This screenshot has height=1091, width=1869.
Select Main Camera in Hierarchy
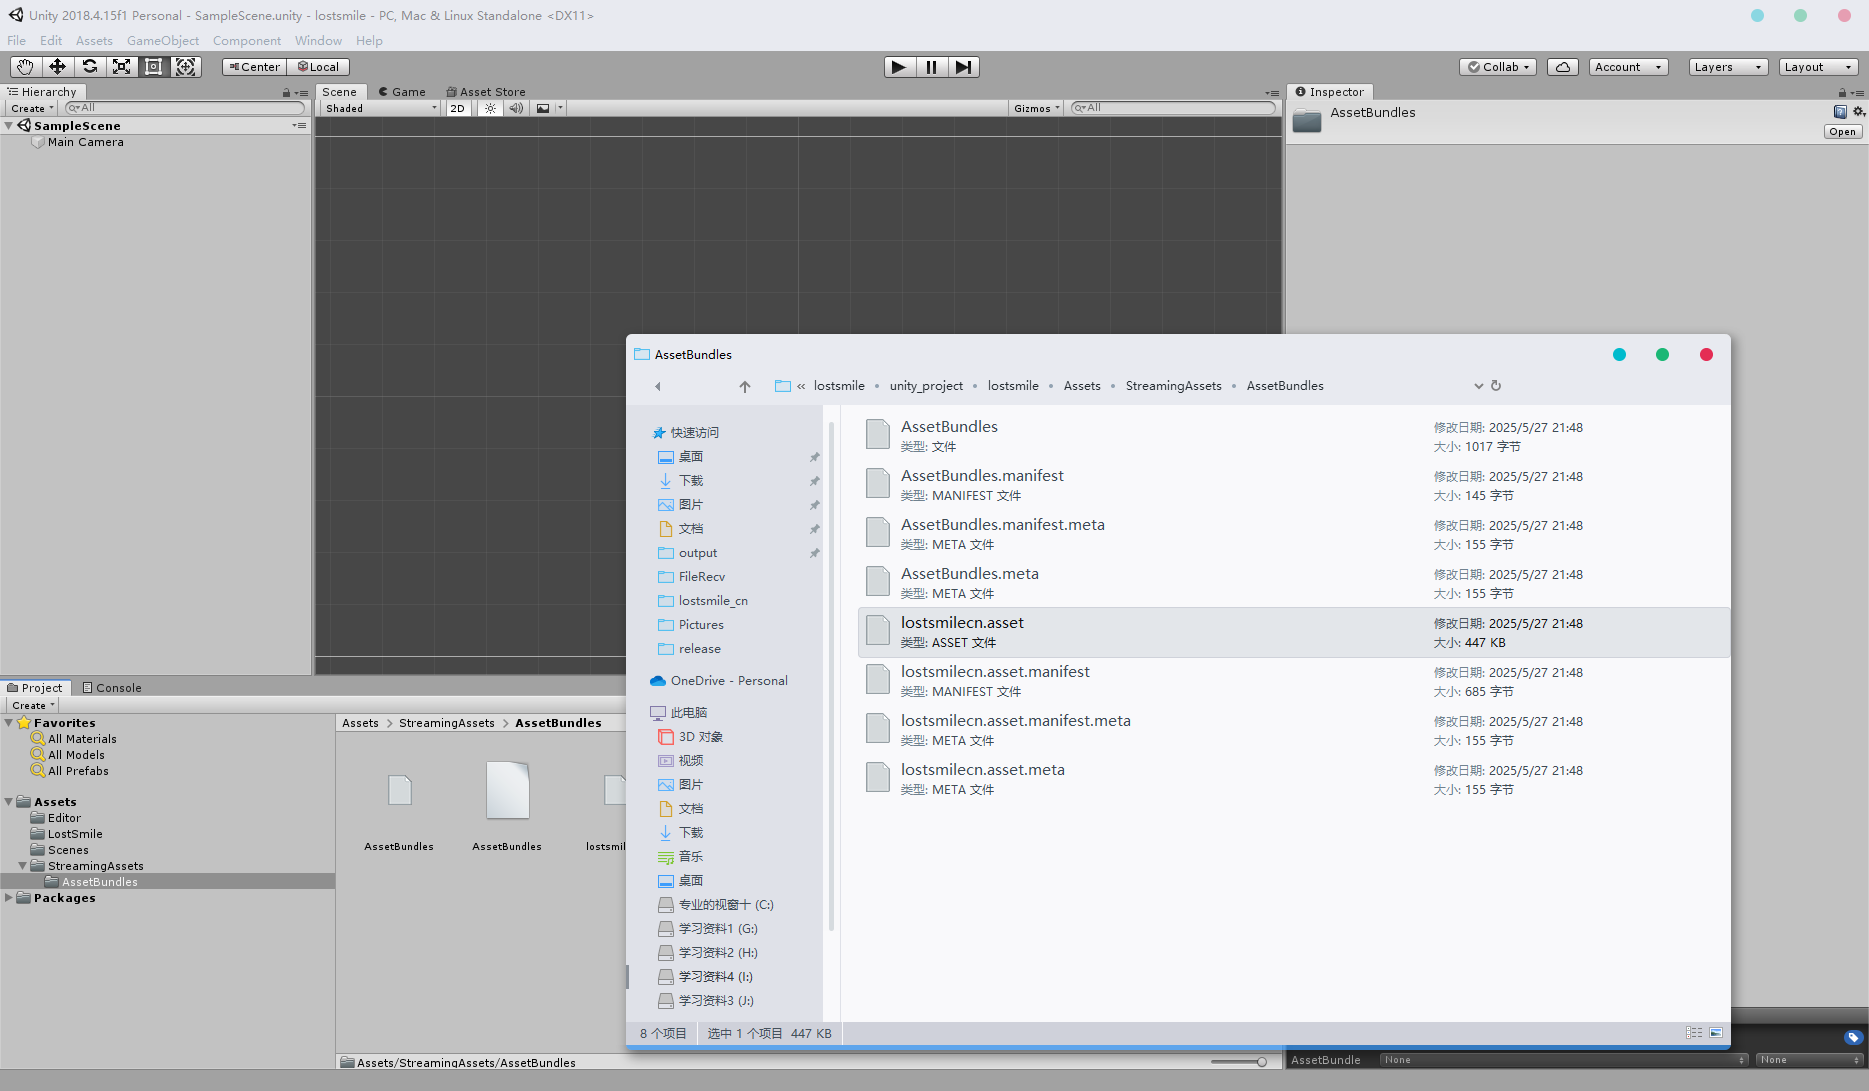(86, 142)
